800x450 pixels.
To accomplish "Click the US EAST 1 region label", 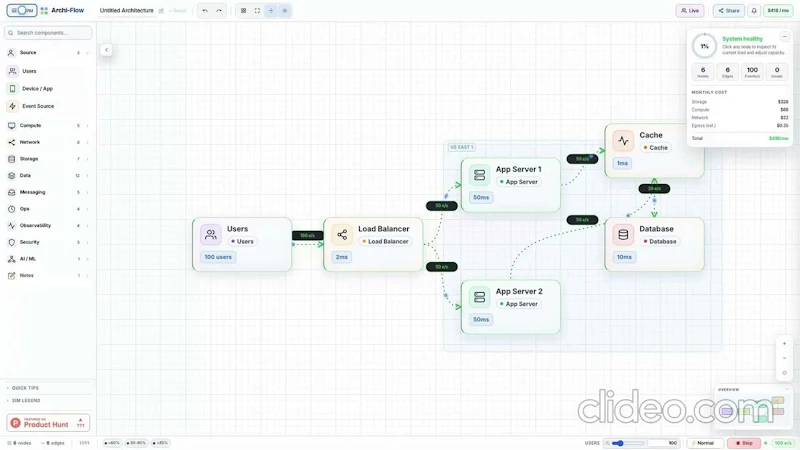I will [462, 147].
